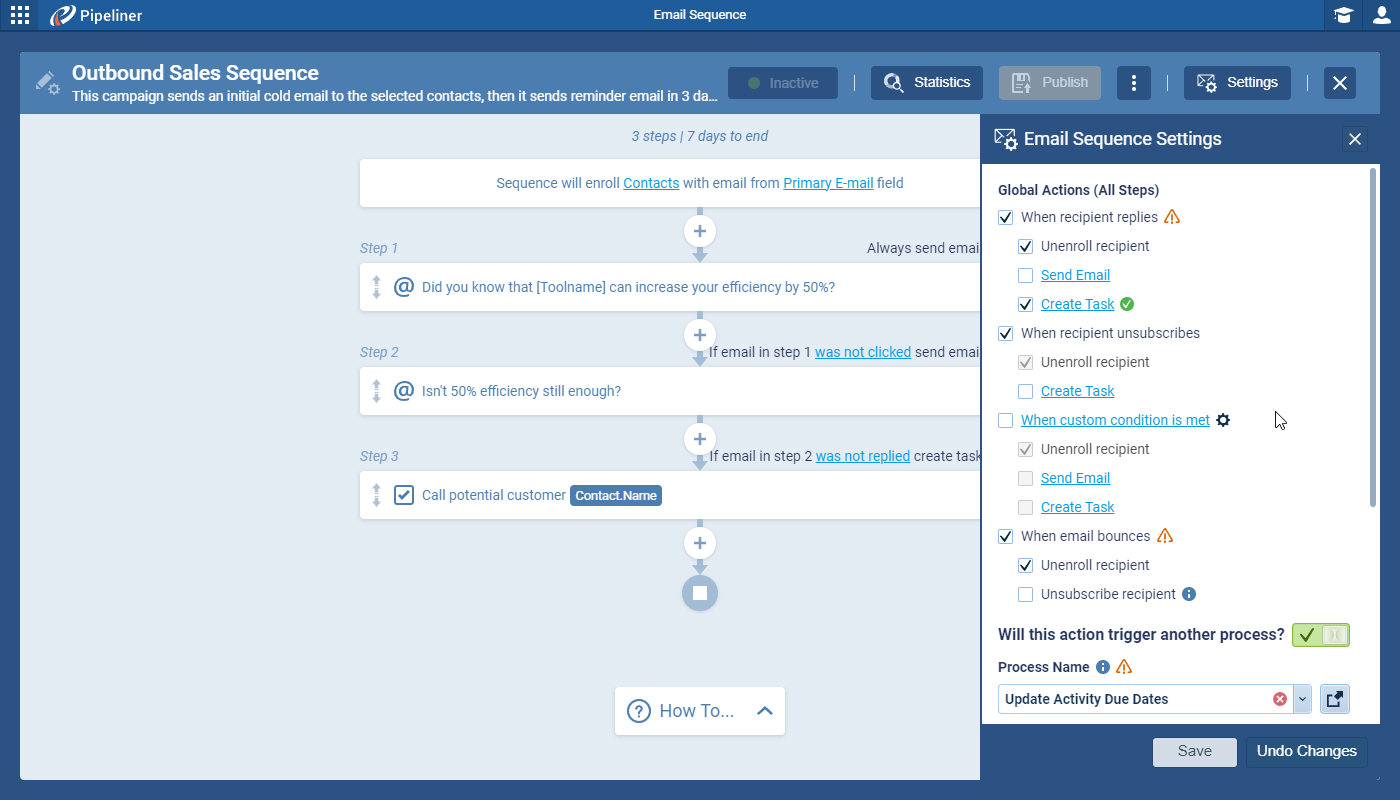The image size is (1400, 800).
Task: Toggle the trigger another process switch
Action: [x=1320, y=635]
